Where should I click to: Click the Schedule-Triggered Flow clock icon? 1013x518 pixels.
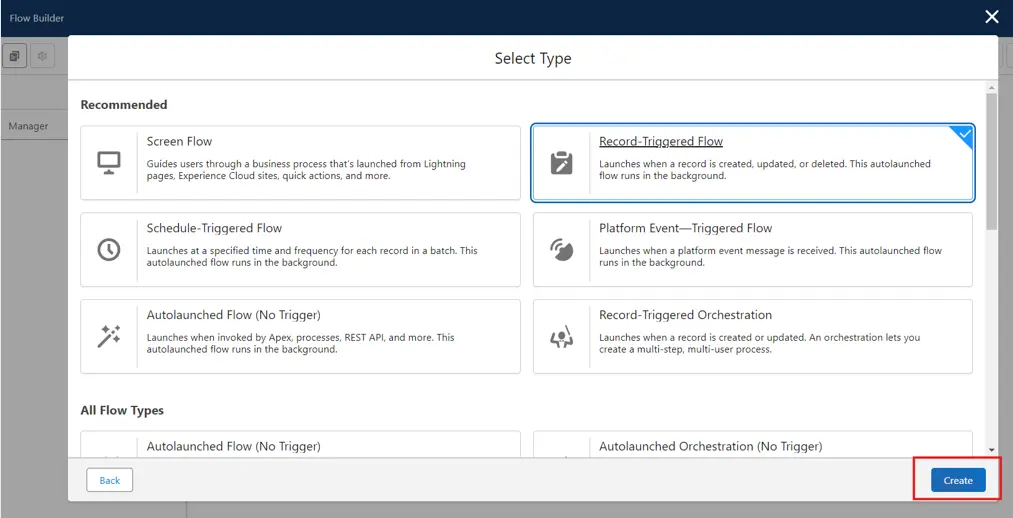[109, 250]
